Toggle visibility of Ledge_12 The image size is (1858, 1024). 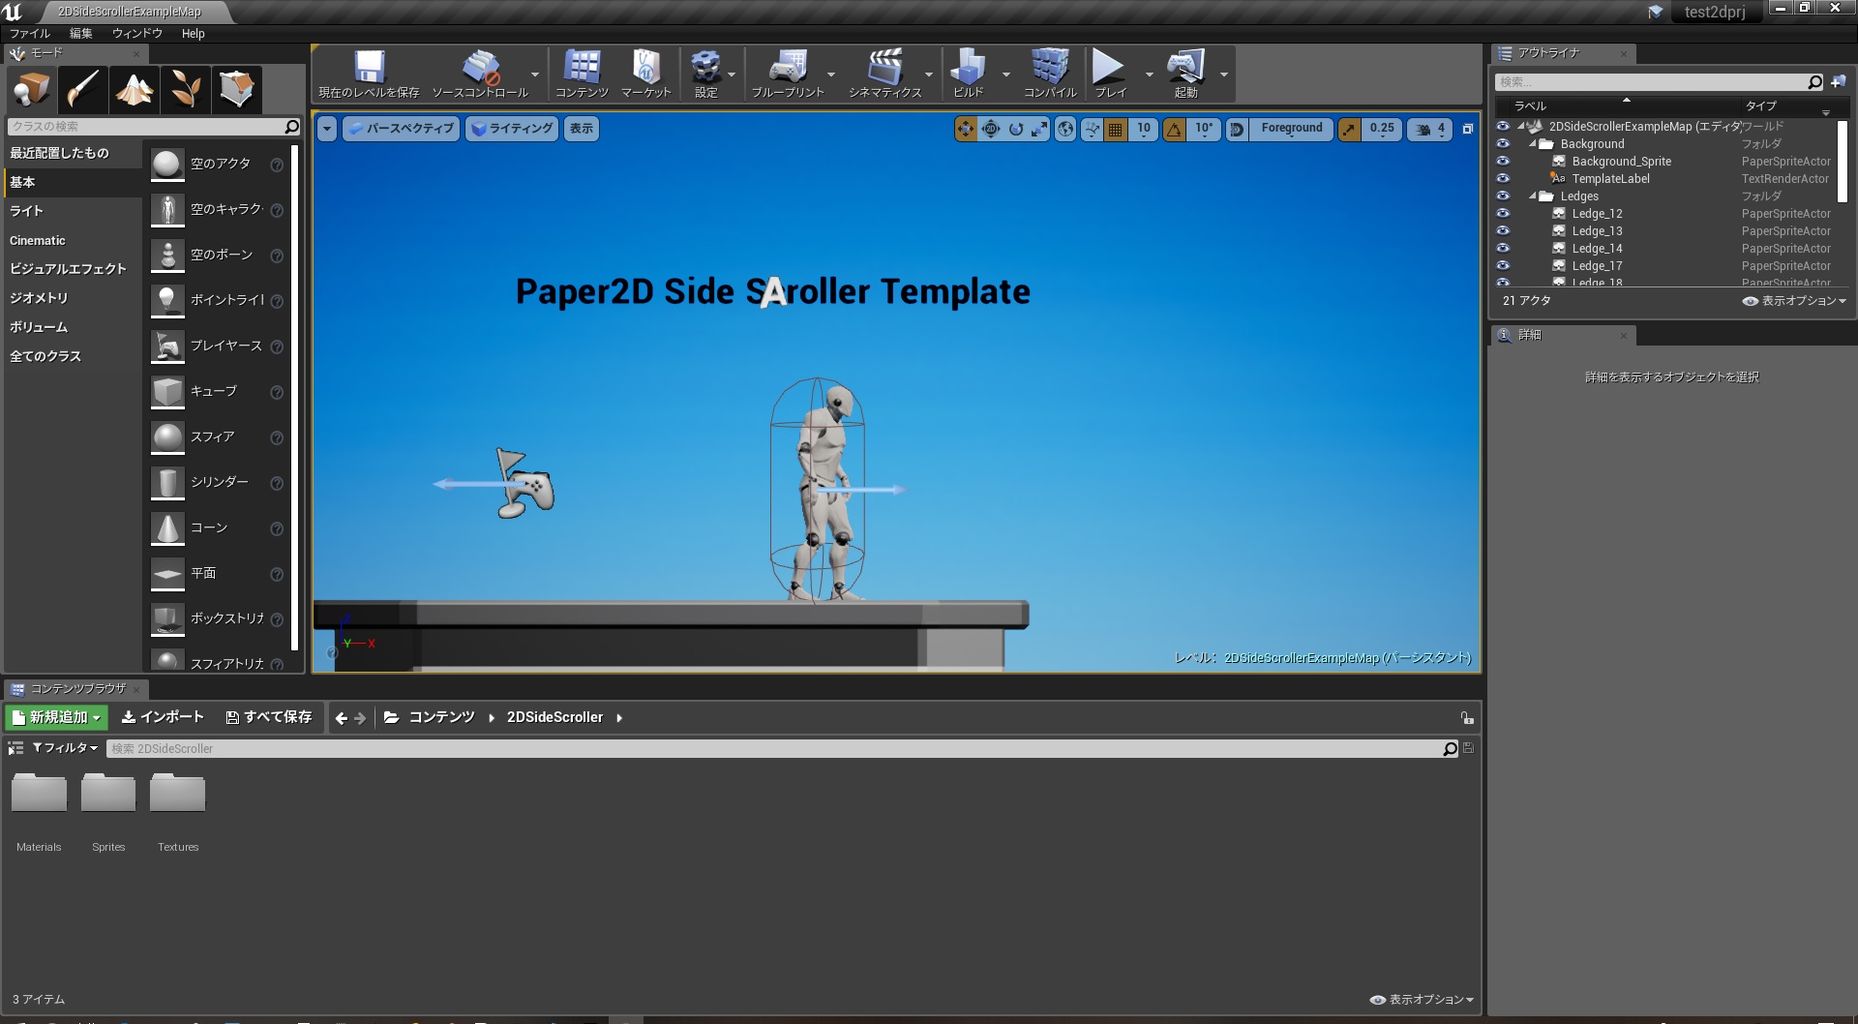(1502, 214)
